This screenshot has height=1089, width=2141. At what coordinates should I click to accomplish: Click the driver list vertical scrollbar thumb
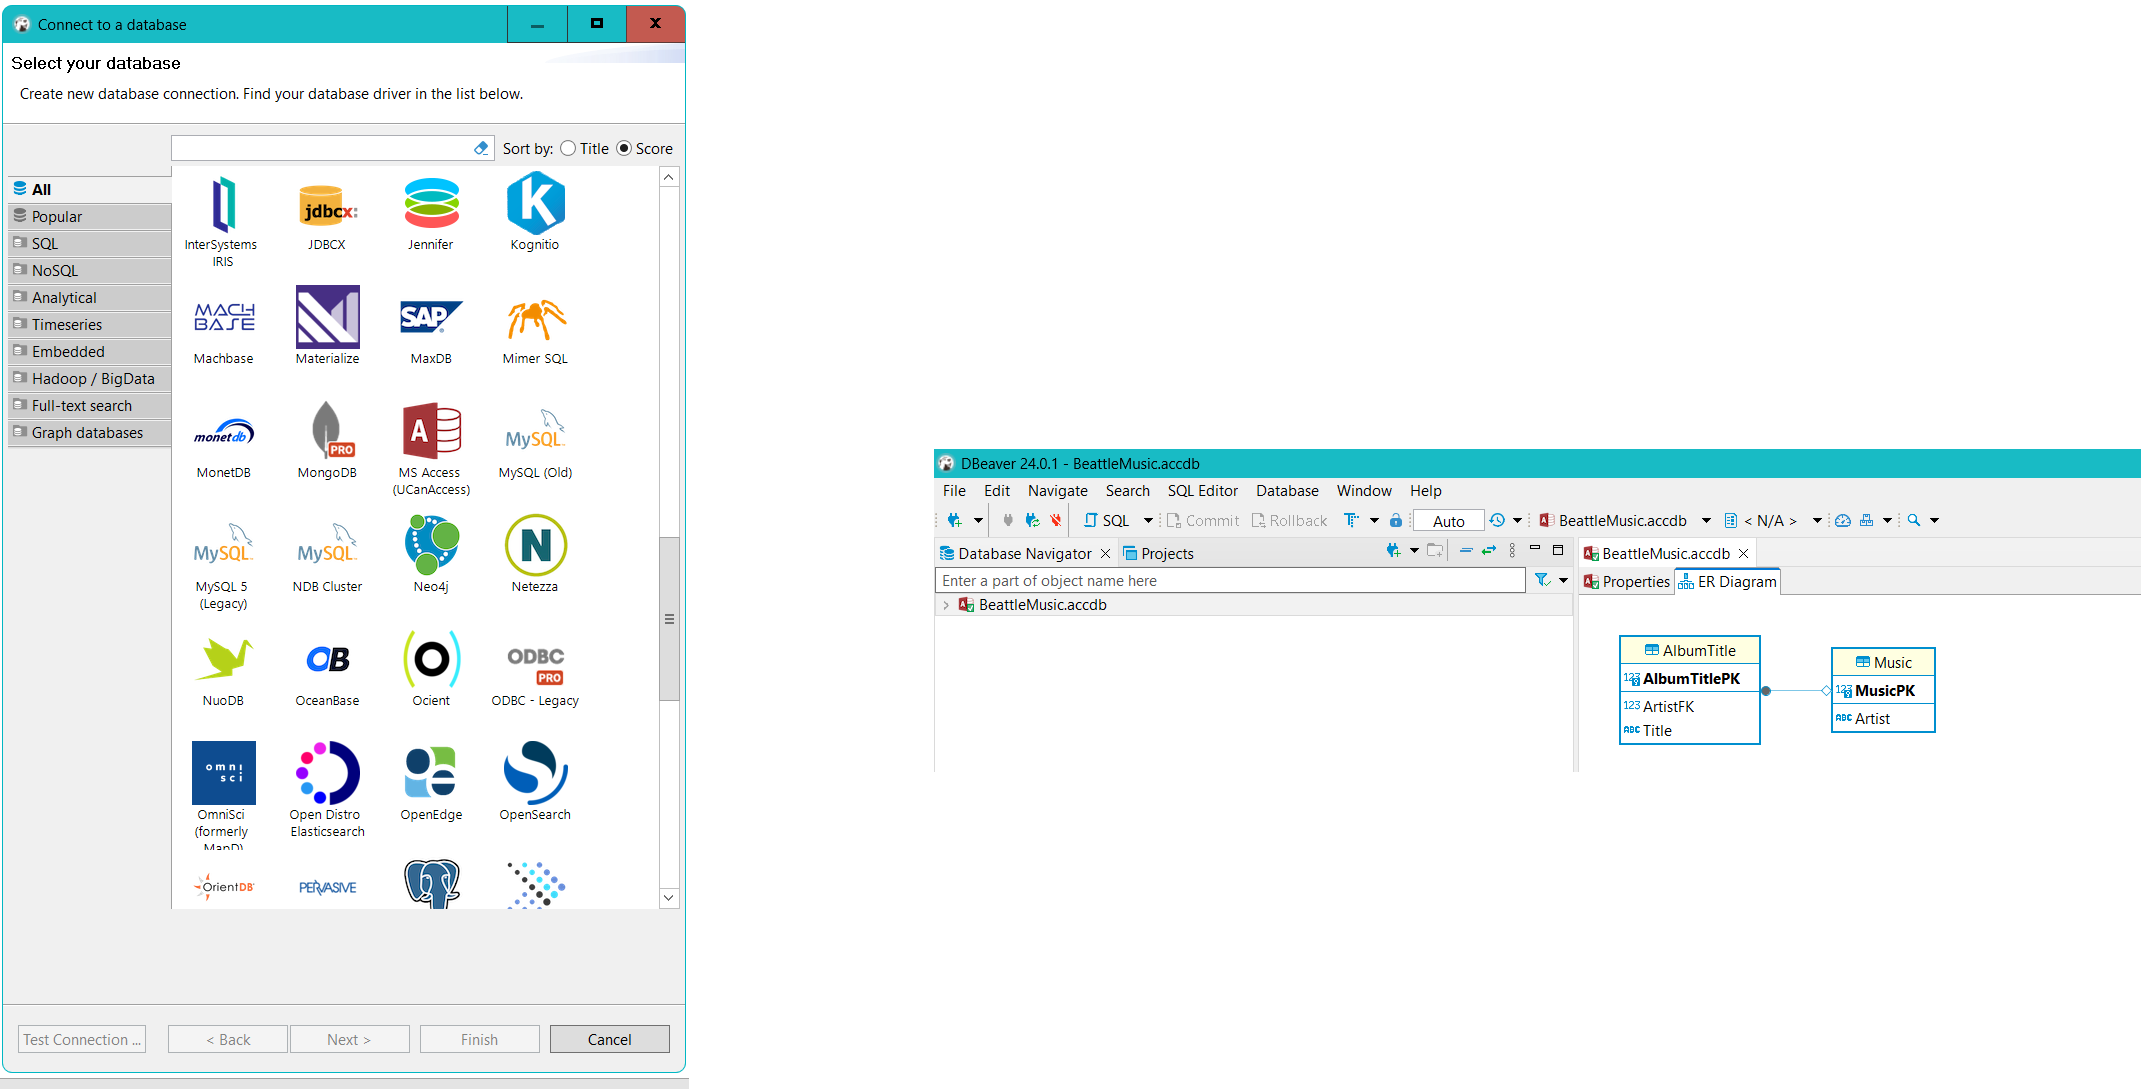coord(669,618)
